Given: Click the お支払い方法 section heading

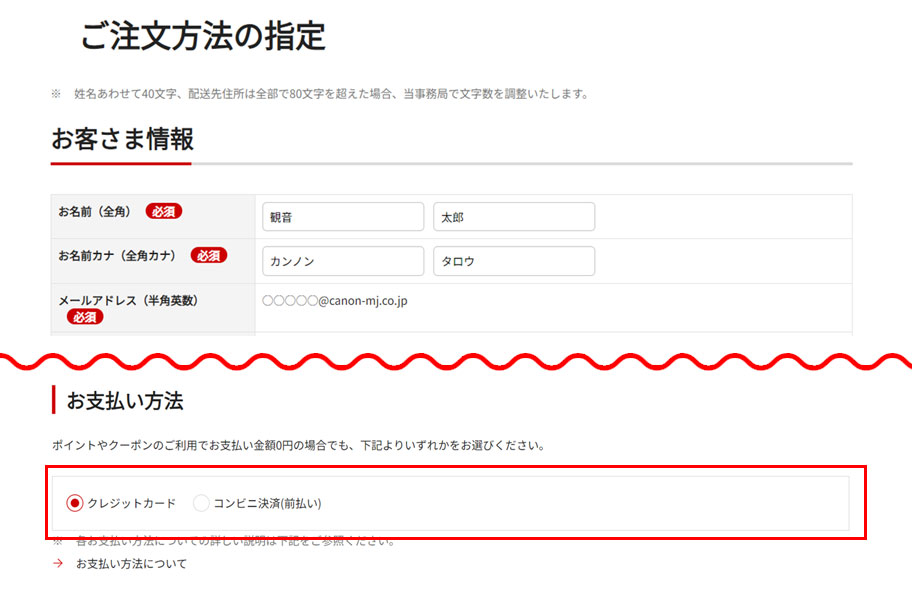Looking at the screenshot, I should 124,401.
